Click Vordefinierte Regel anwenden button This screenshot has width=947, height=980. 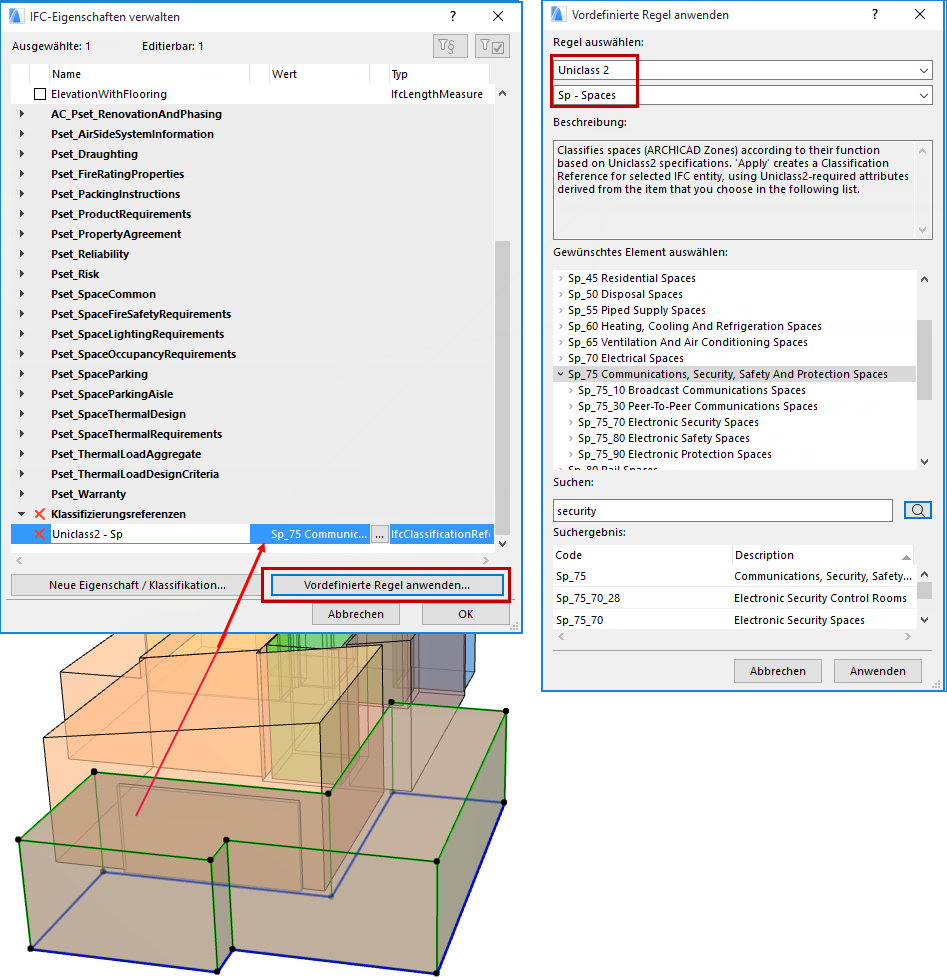coord(387,585)
